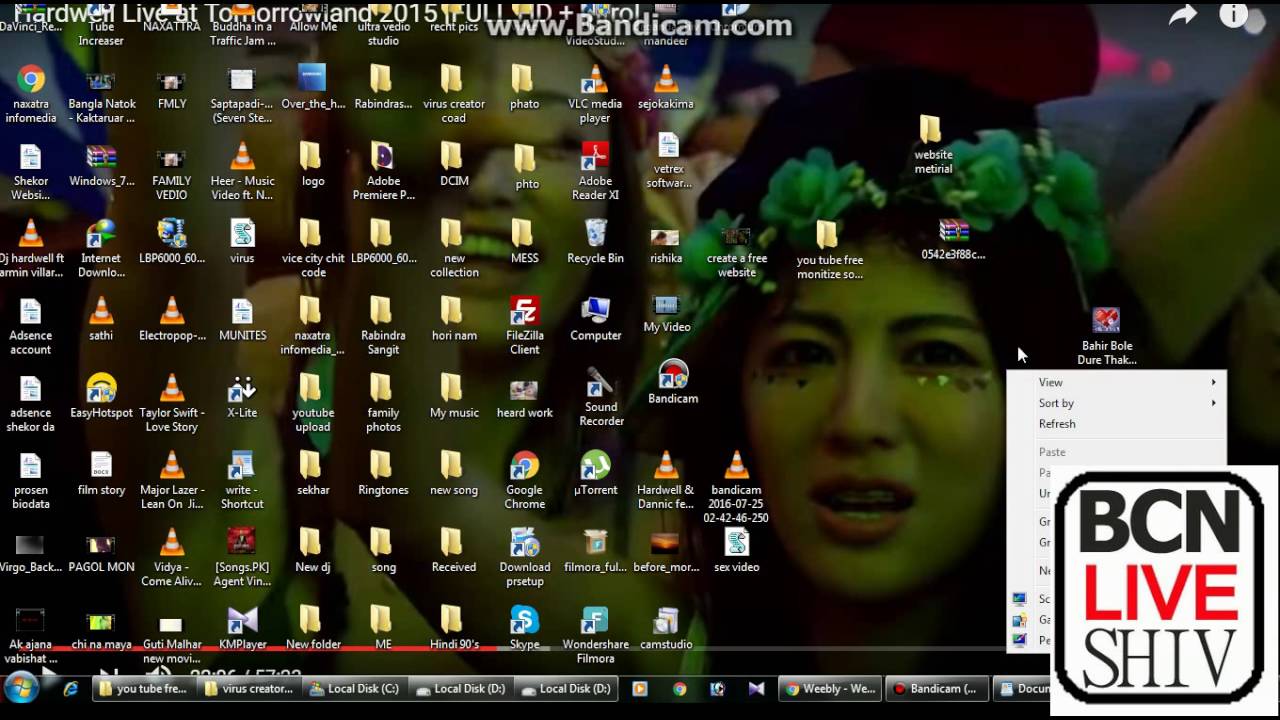Screen dimensions: 1280x720
Task: Select the rishika image thumbnail
Action: pos(666,245)
